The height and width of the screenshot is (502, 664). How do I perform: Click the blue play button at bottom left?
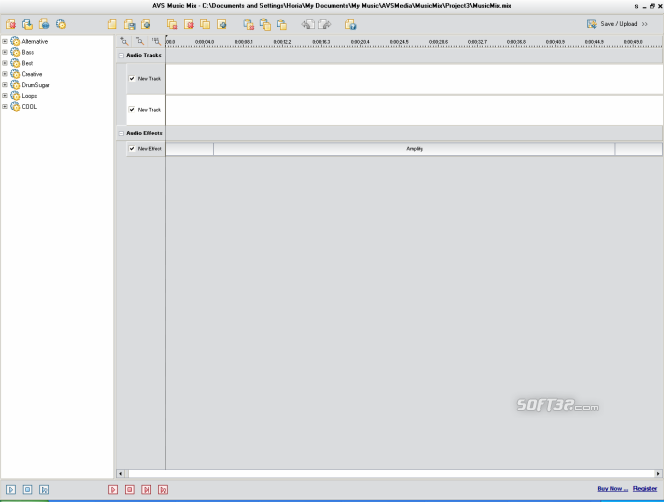coord(11,490)
